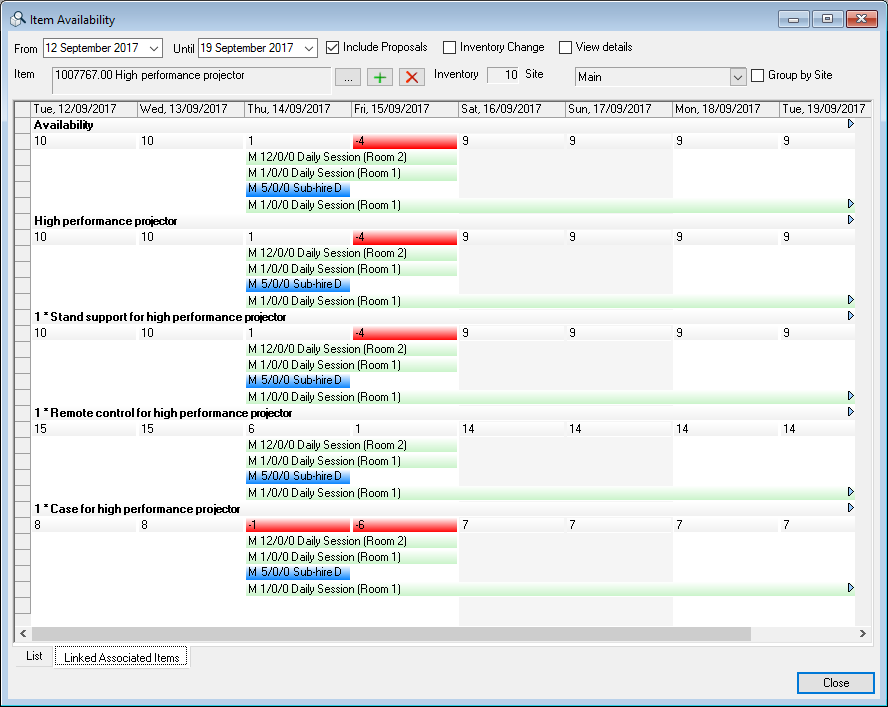Image resolution: width=888 pixels, height=707 pixels.
Task: Click the arrow at Availability row end
Action: click(x=851, y=125)
